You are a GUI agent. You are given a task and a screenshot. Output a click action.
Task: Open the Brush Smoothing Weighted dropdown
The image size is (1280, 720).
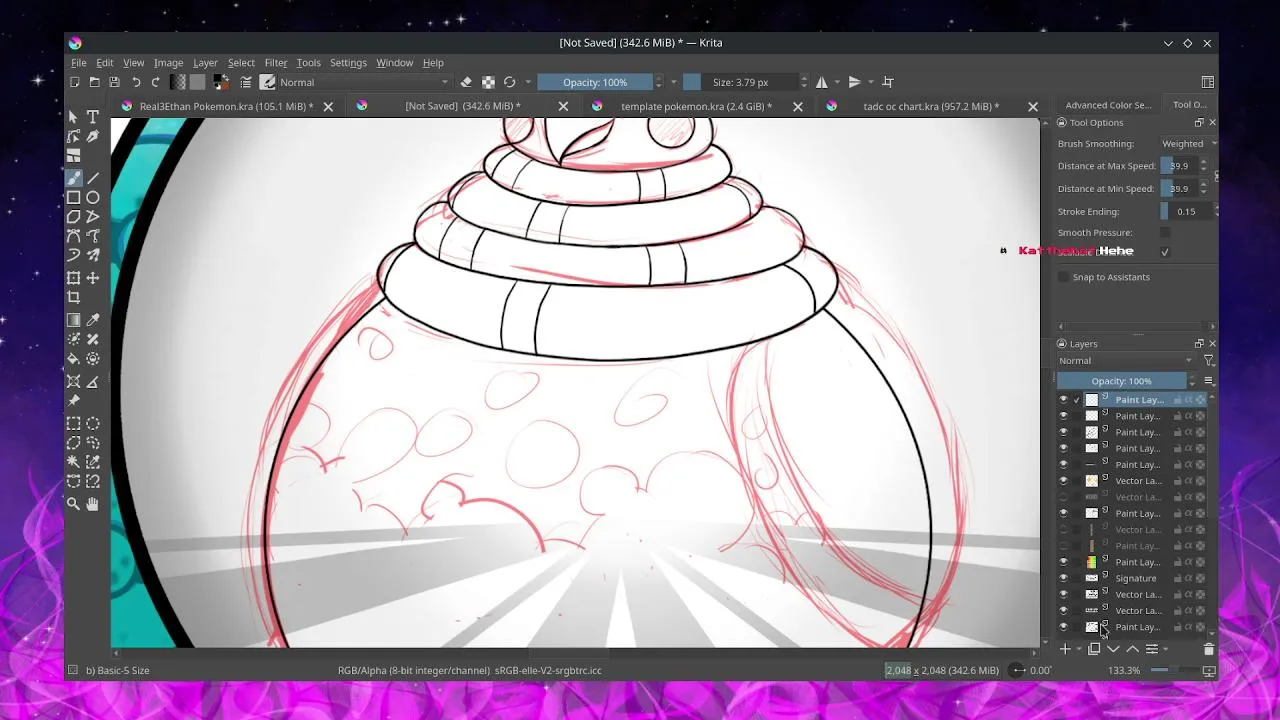tap(1188, 144)
